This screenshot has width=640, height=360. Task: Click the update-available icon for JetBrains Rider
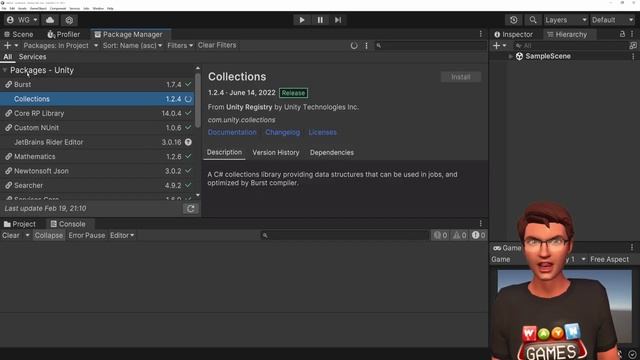(x=188, y=142)
